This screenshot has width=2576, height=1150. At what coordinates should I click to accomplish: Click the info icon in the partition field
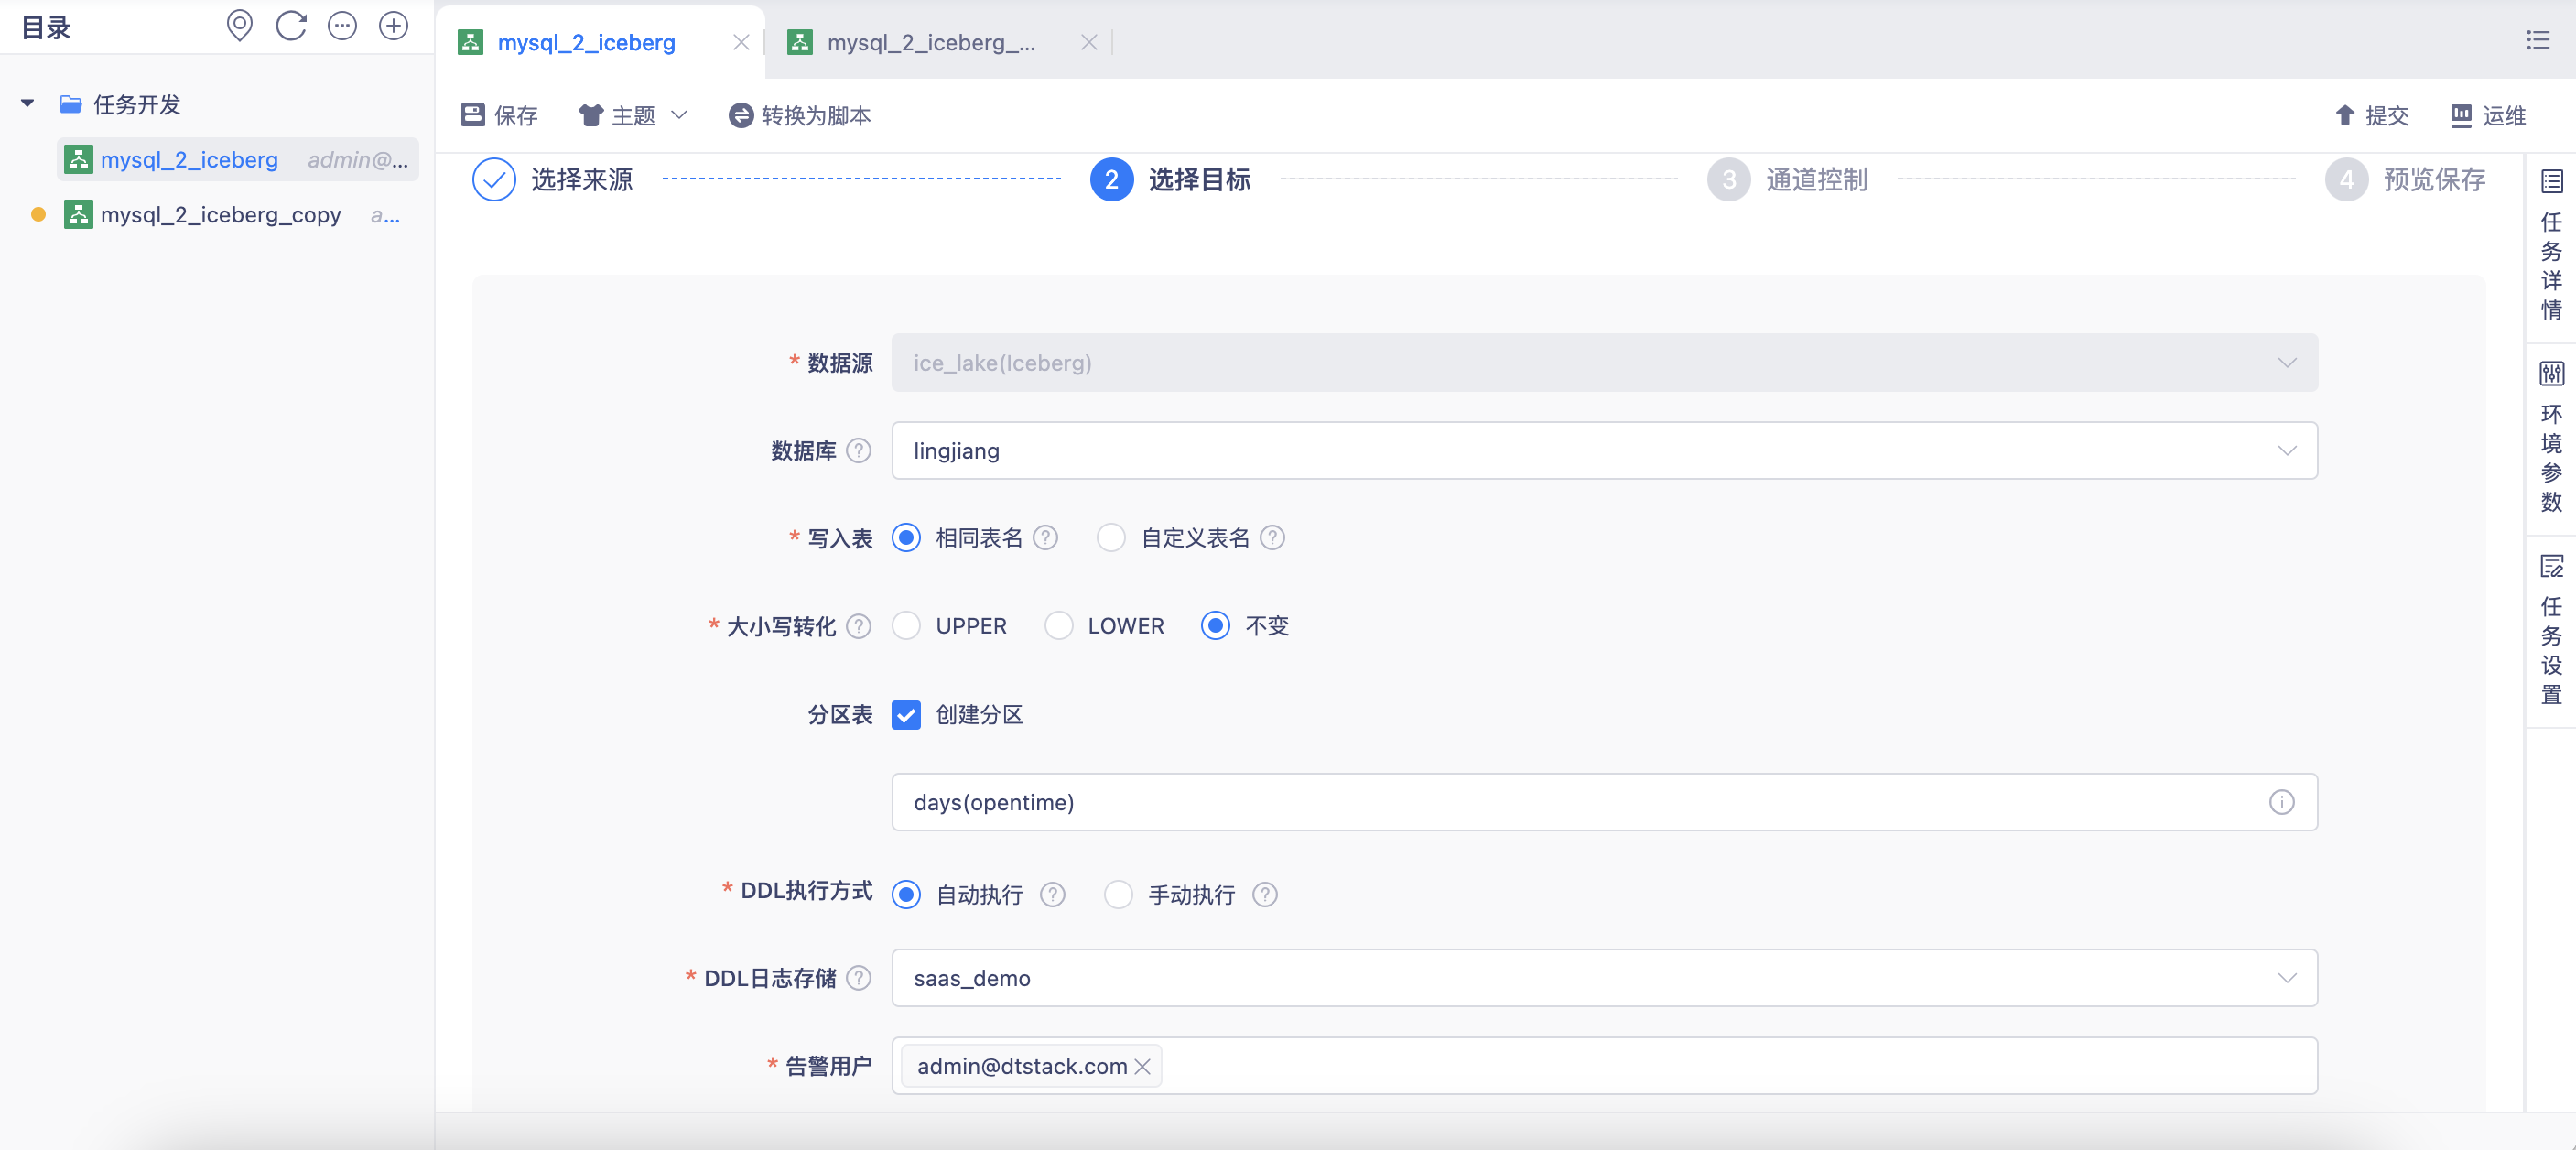(x=2281, y=802)
